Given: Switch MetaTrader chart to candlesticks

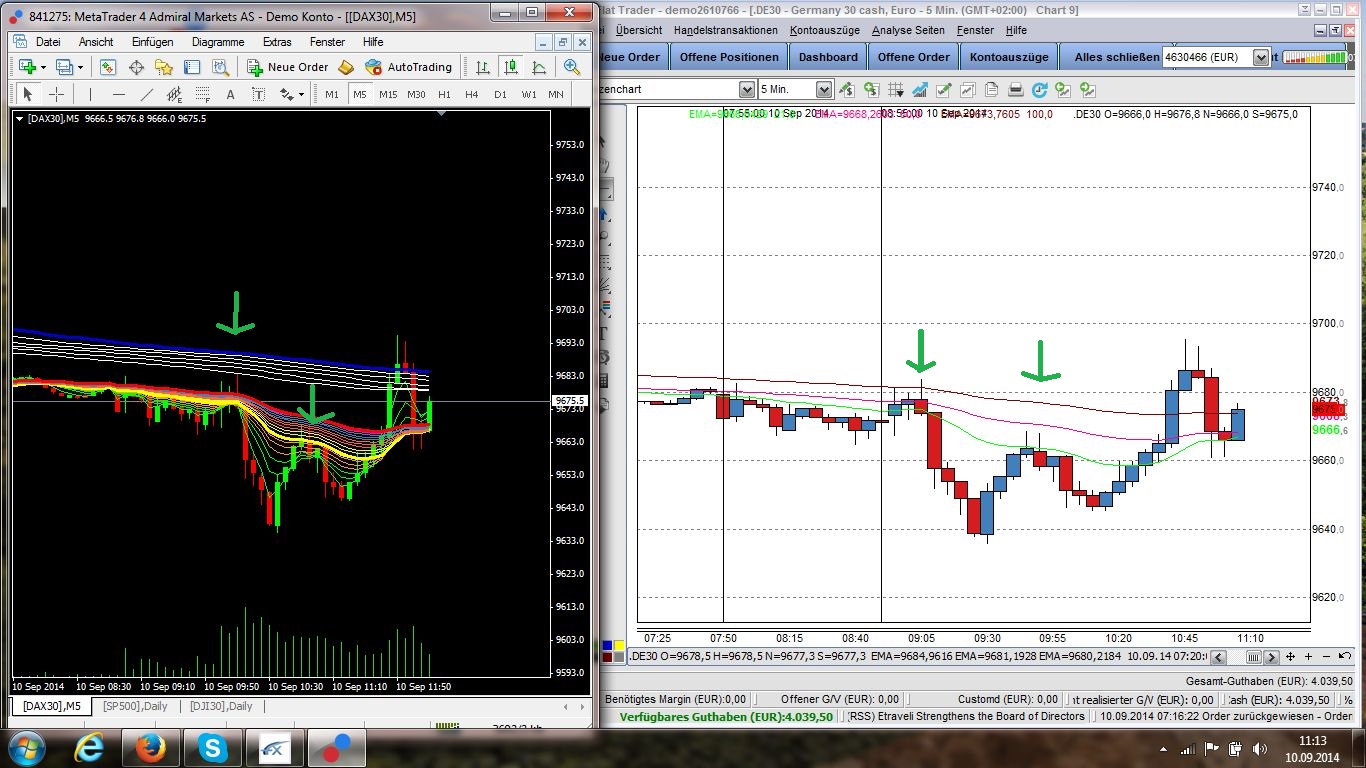Looking at the screenshot, I should point(511,67).
